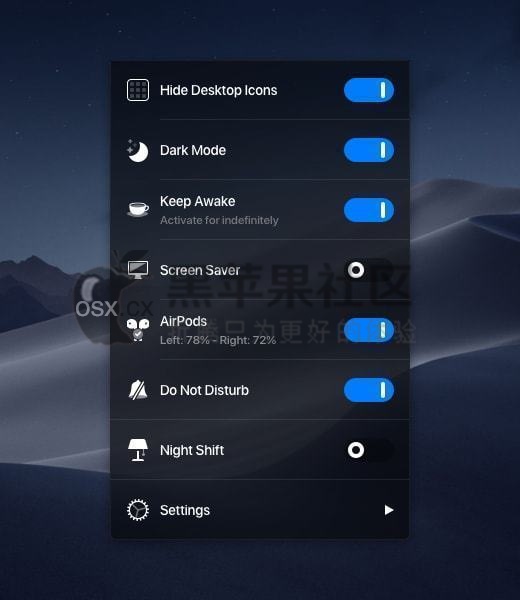Click the Hide Desktop Icons grid icon
Screen dimensions: 520x600
(138, 90)
